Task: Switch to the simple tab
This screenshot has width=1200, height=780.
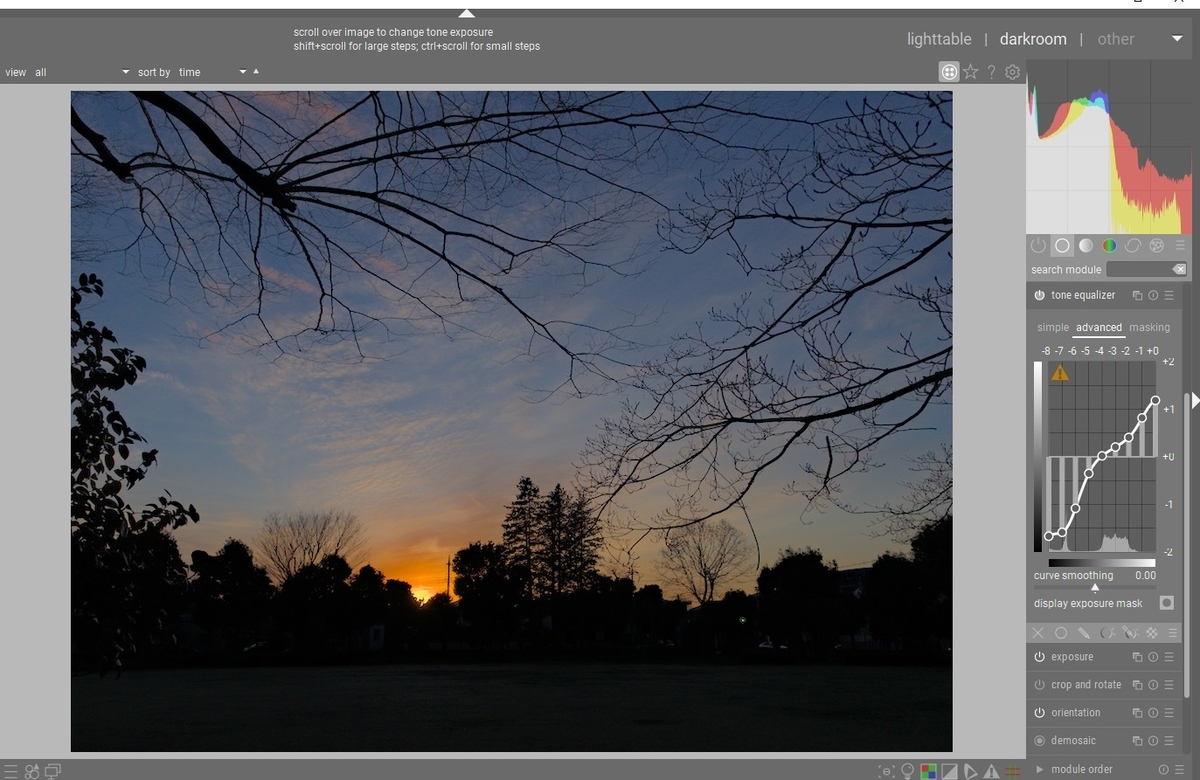Action: (x=1053, y=327)
